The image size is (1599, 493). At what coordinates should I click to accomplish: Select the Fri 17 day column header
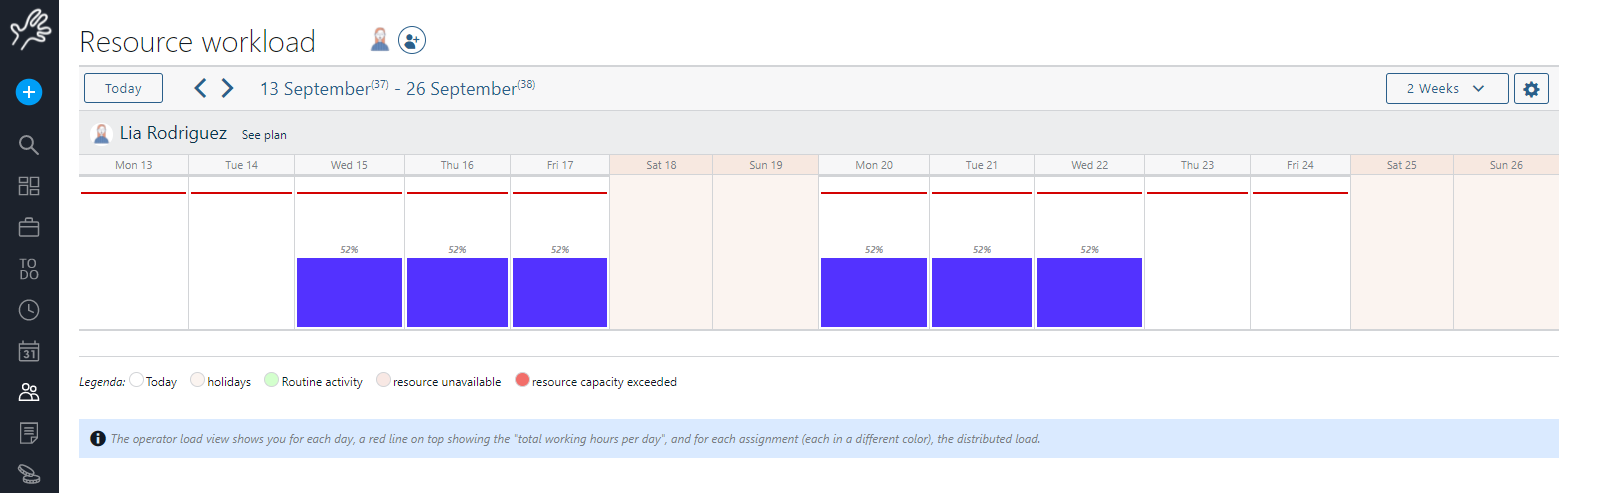(x=560, y=165)
